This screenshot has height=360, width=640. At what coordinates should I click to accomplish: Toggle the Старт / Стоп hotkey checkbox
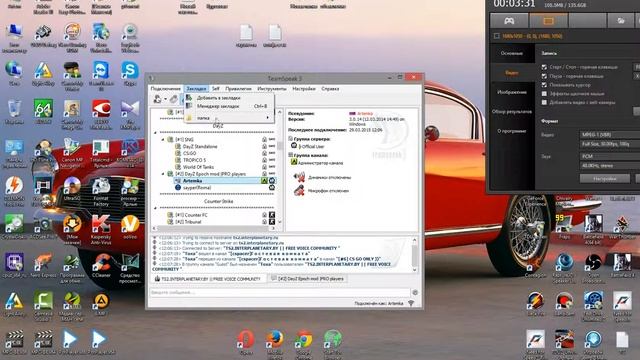point(544,67)
